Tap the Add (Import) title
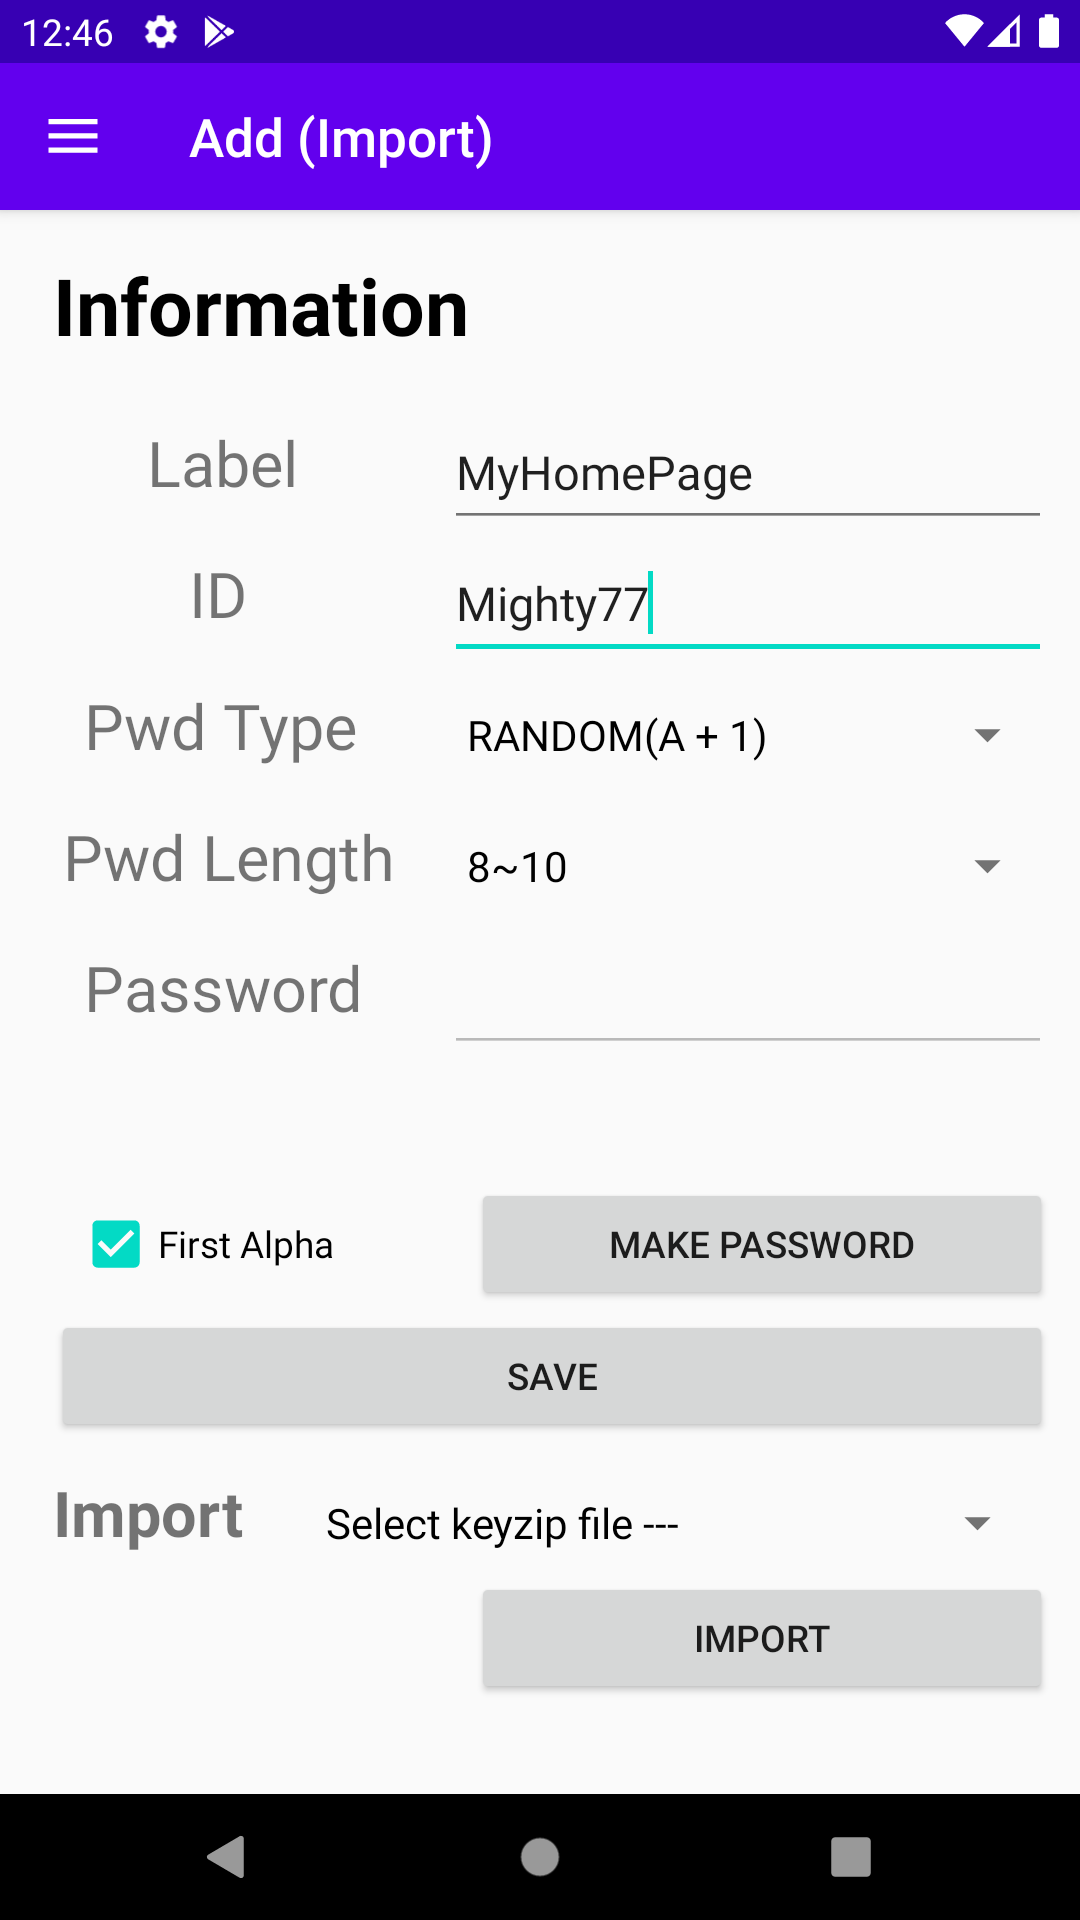Viewport: 1080px width, 1920px height. point(341,139)
